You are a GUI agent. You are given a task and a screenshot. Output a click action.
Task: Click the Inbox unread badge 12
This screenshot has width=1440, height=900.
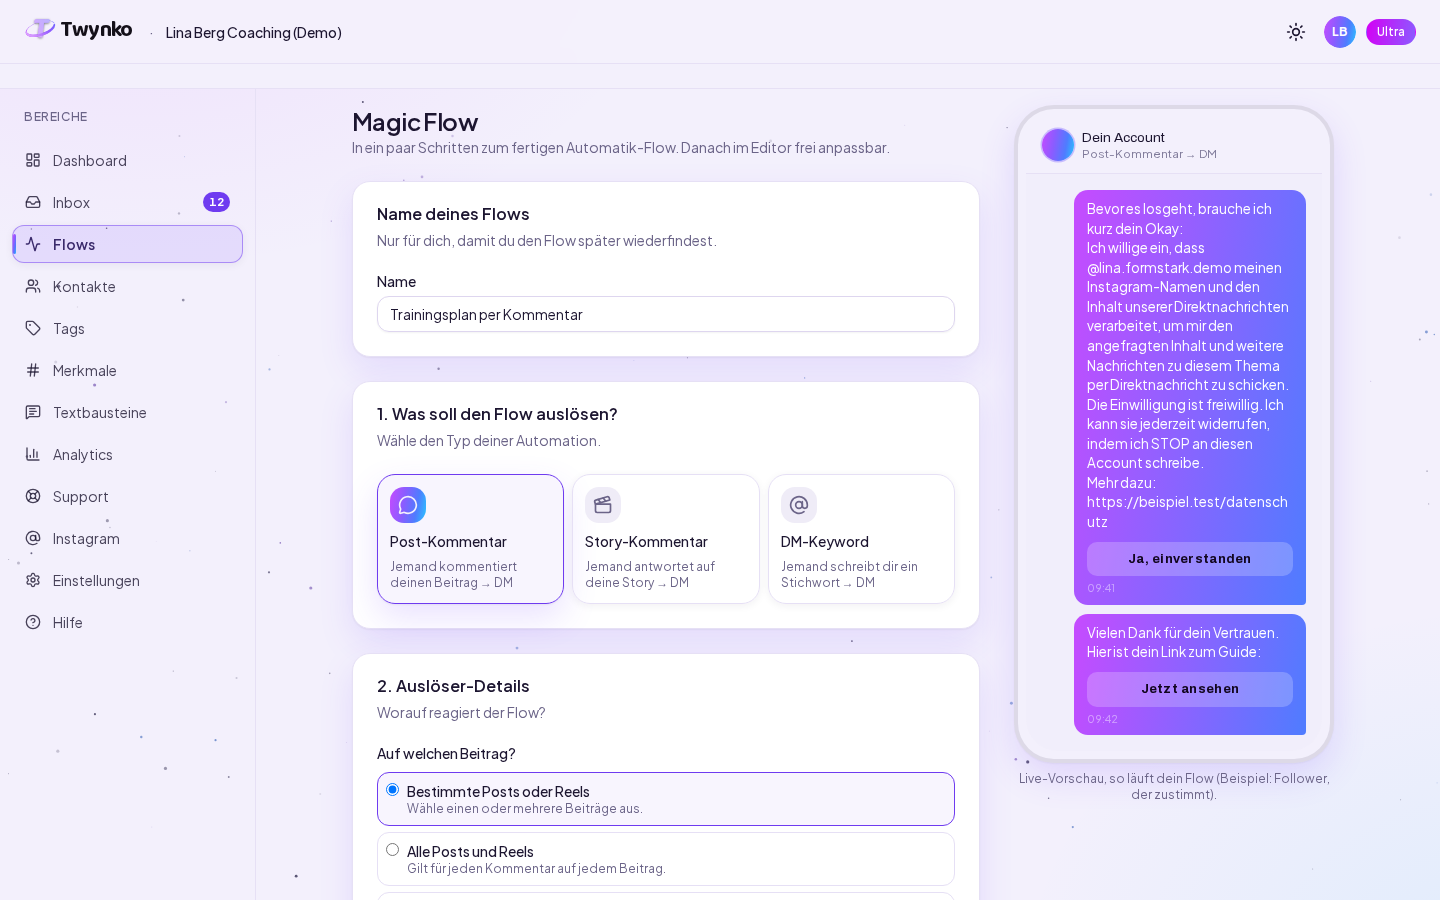(216, 202)
